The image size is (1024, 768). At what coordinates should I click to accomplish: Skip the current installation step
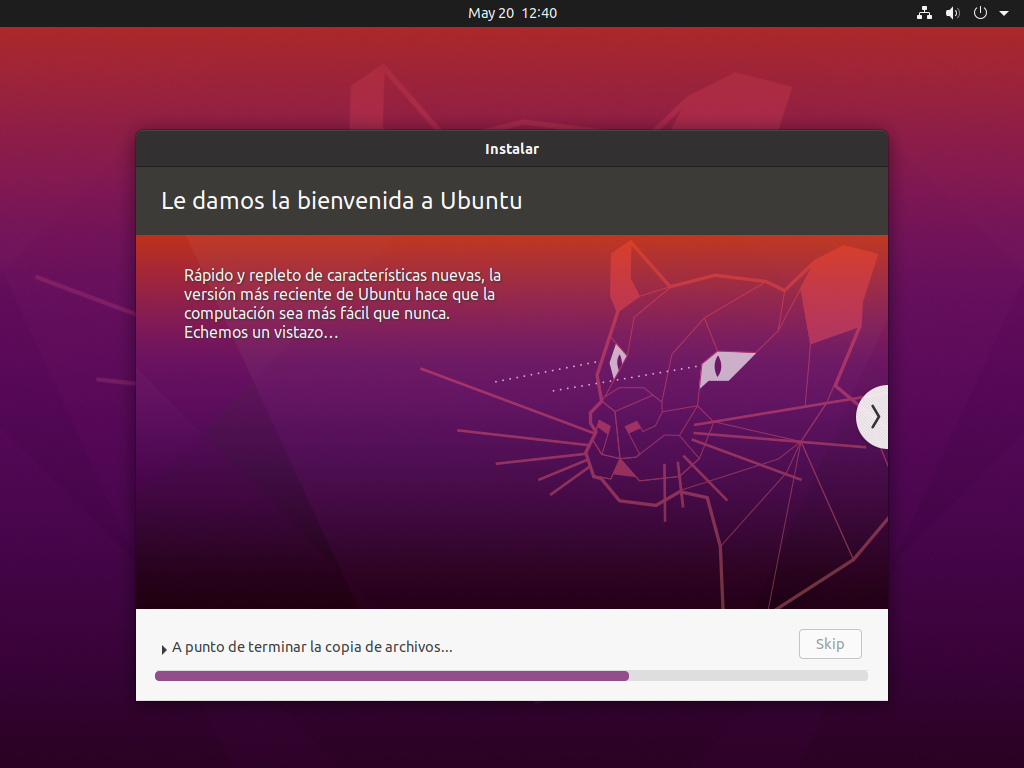pyautogui.click(x=830, y=644)
